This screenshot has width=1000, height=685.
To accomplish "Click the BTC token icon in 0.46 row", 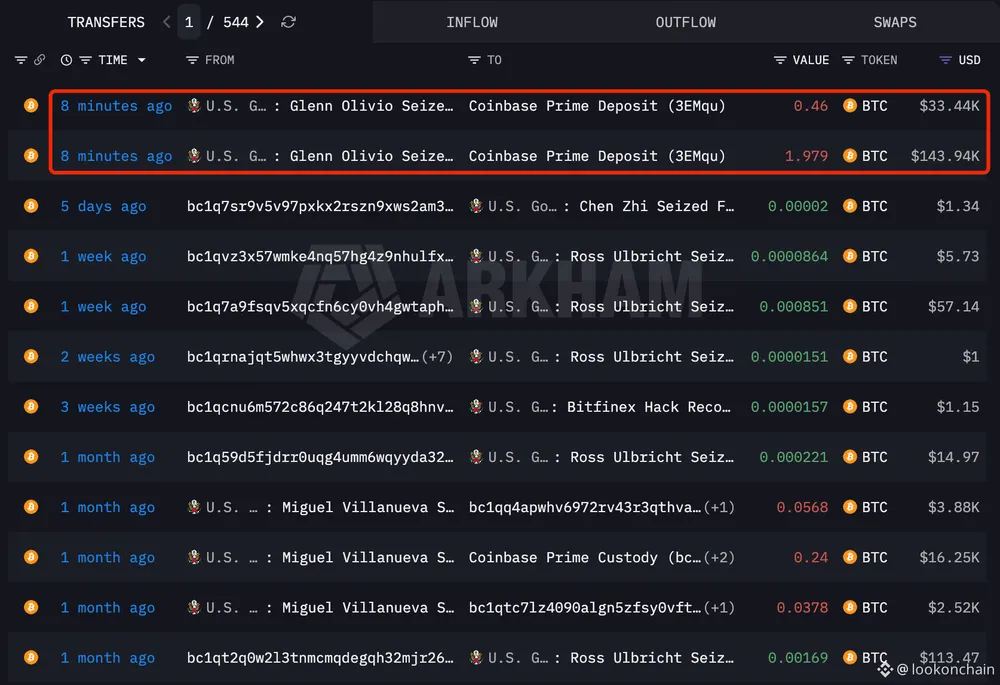I will (x=850, y=106).
